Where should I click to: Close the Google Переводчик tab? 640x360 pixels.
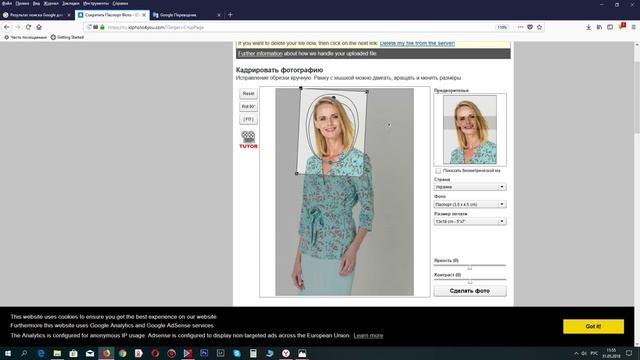[219, 15]
